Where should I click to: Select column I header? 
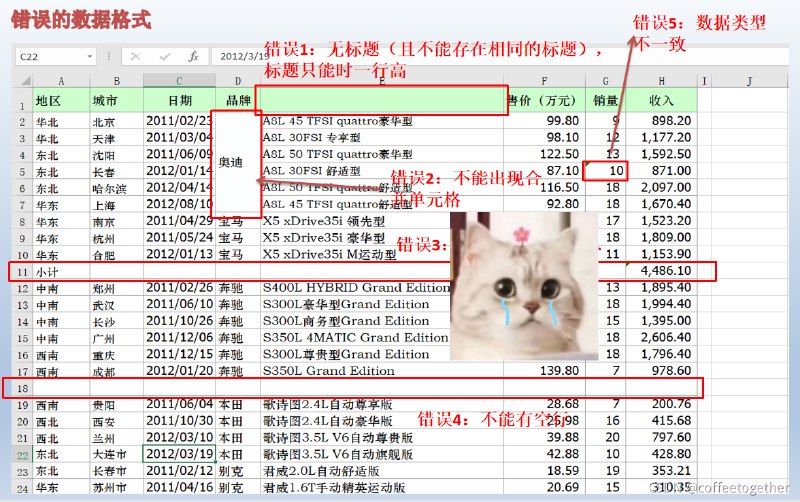(704, 81)
